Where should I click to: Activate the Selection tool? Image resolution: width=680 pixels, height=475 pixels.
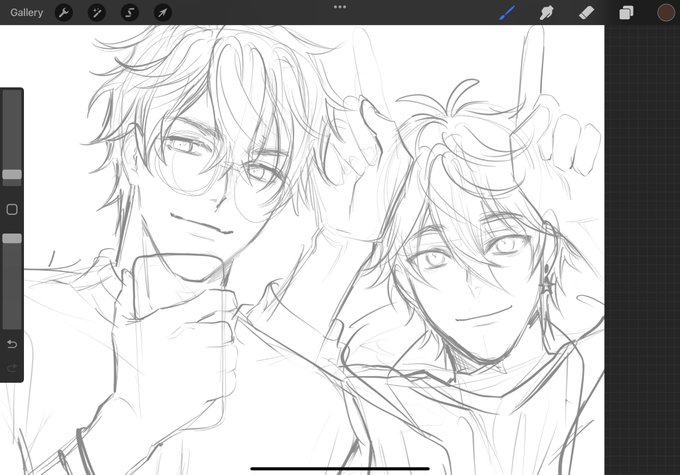click(130, 13)
